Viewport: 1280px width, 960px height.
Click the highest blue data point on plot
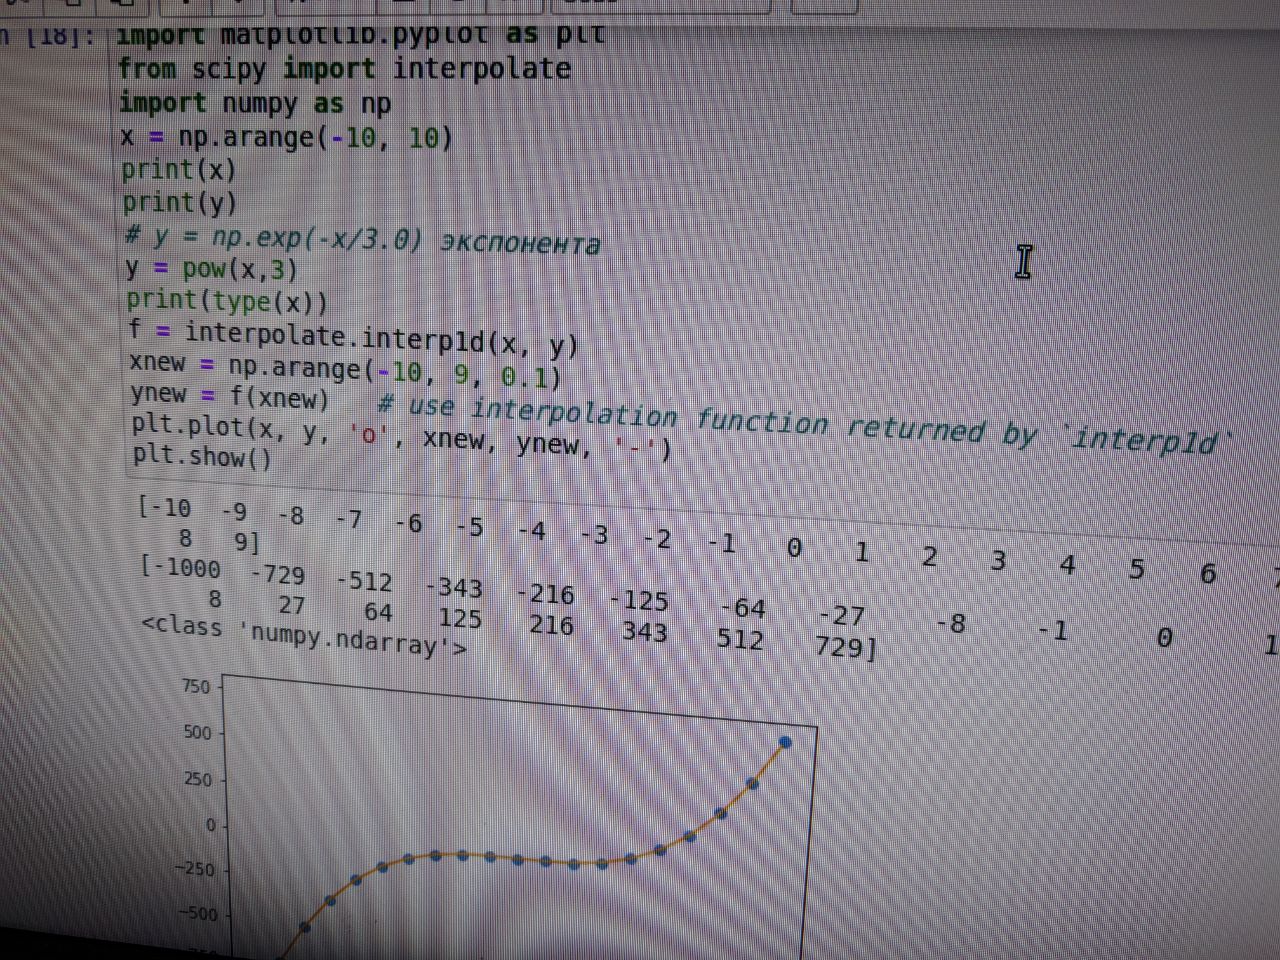[785, 742]
